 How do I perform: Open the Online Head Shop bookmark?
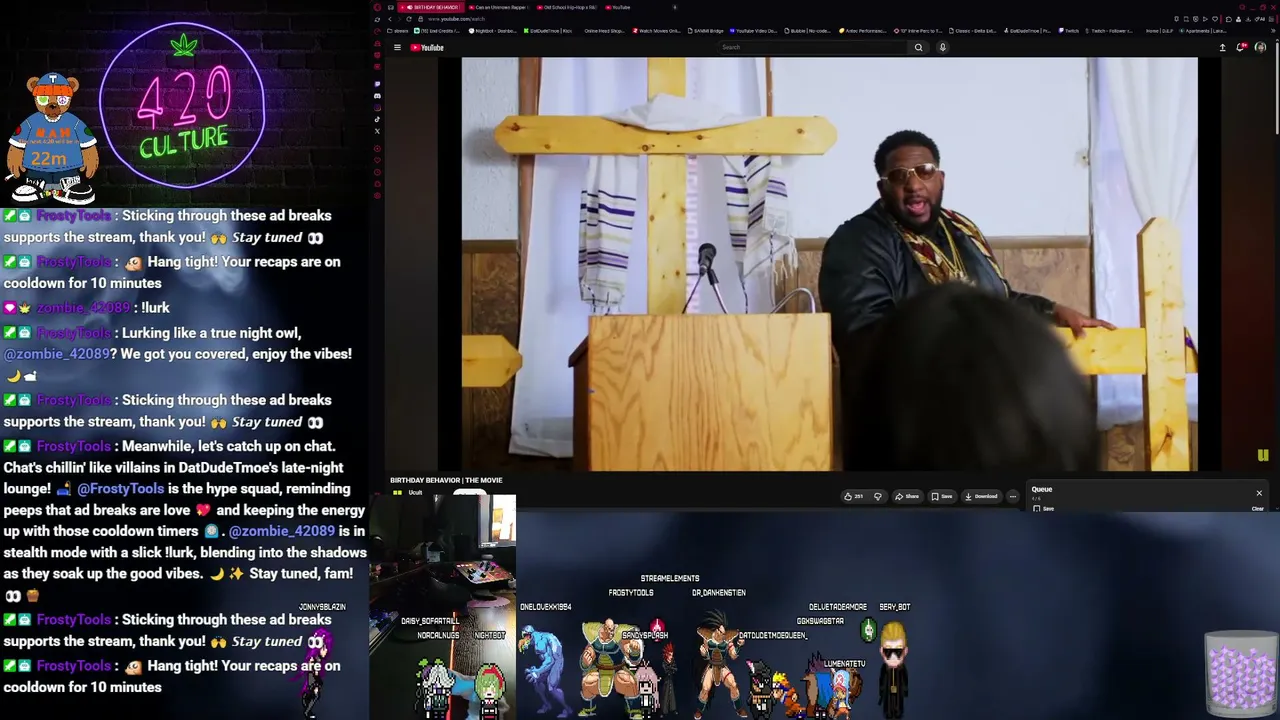tap(603, 31)
